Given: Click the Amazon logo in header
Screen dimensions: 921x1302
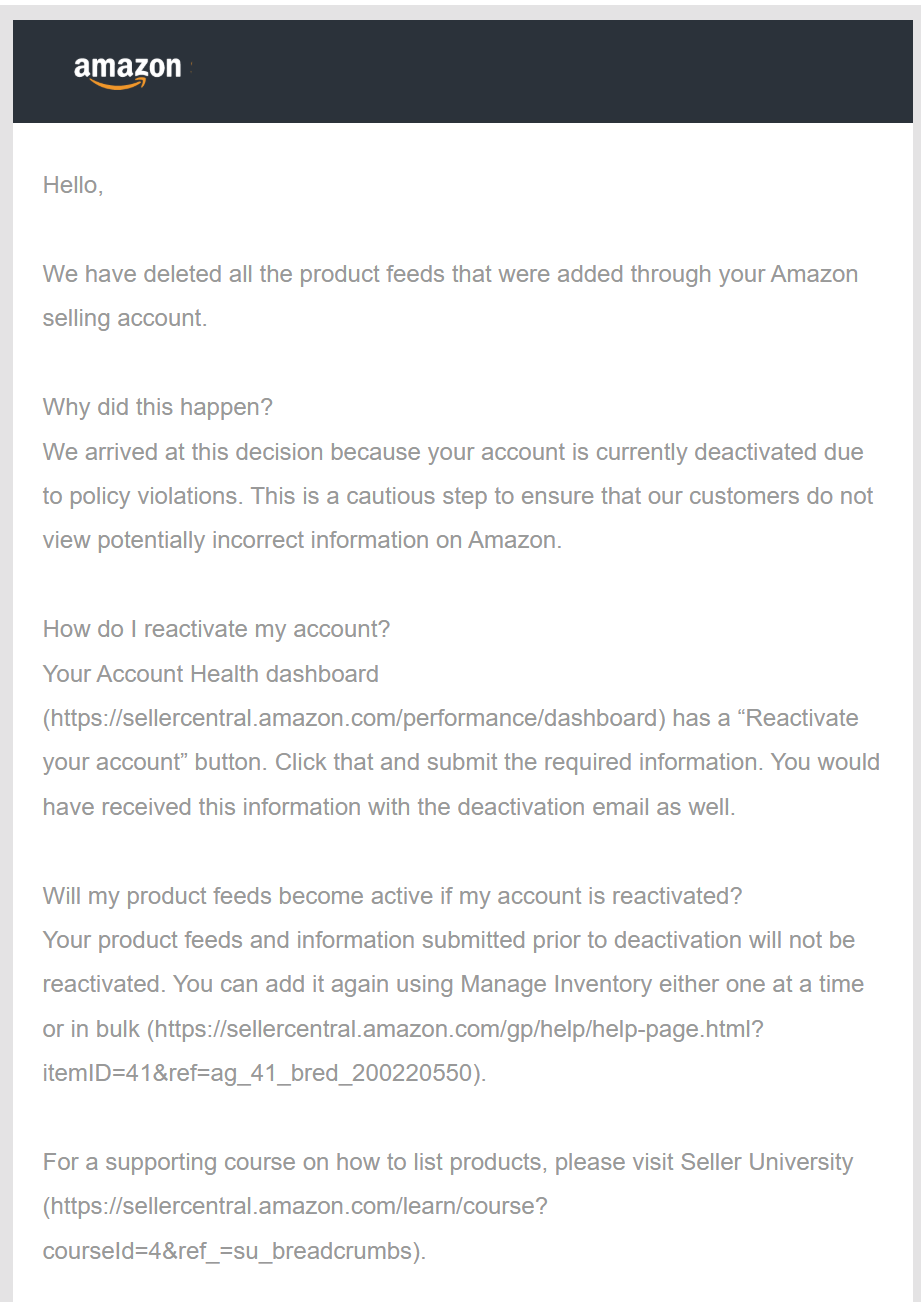Looking at the screenshot, I should (128, 72).
